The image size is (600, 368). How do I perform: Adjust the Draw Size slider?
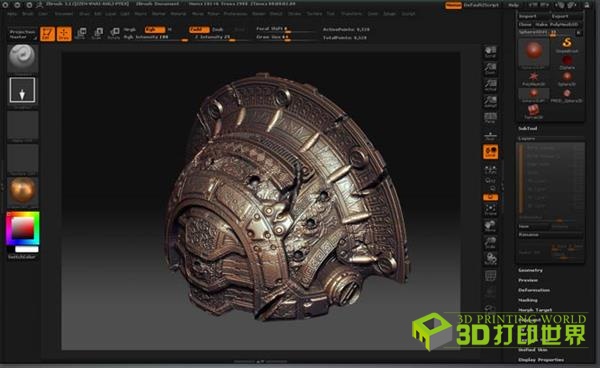point(286,37)
